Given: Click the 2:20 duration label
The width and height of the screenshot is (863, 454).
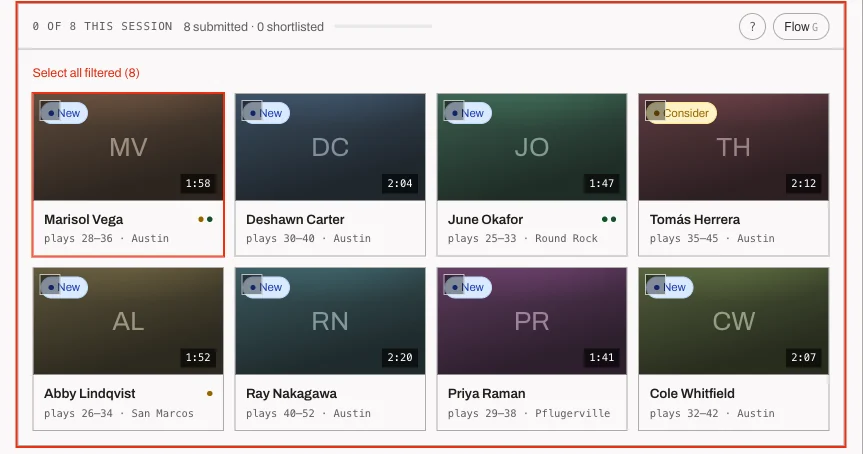Looking at the screenshot, I should [x=400, y=357].
